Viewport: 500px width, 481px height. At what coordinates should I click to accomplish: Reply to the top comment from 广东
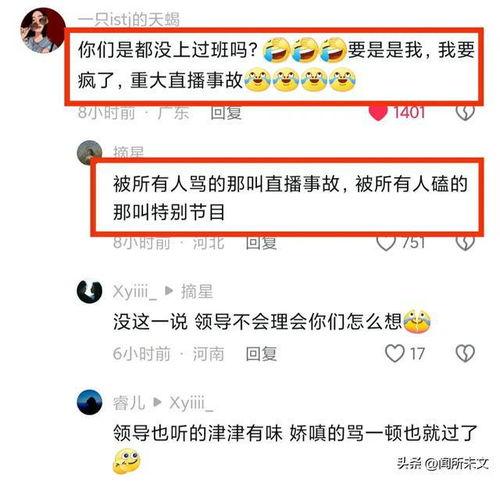coord(226,113)
